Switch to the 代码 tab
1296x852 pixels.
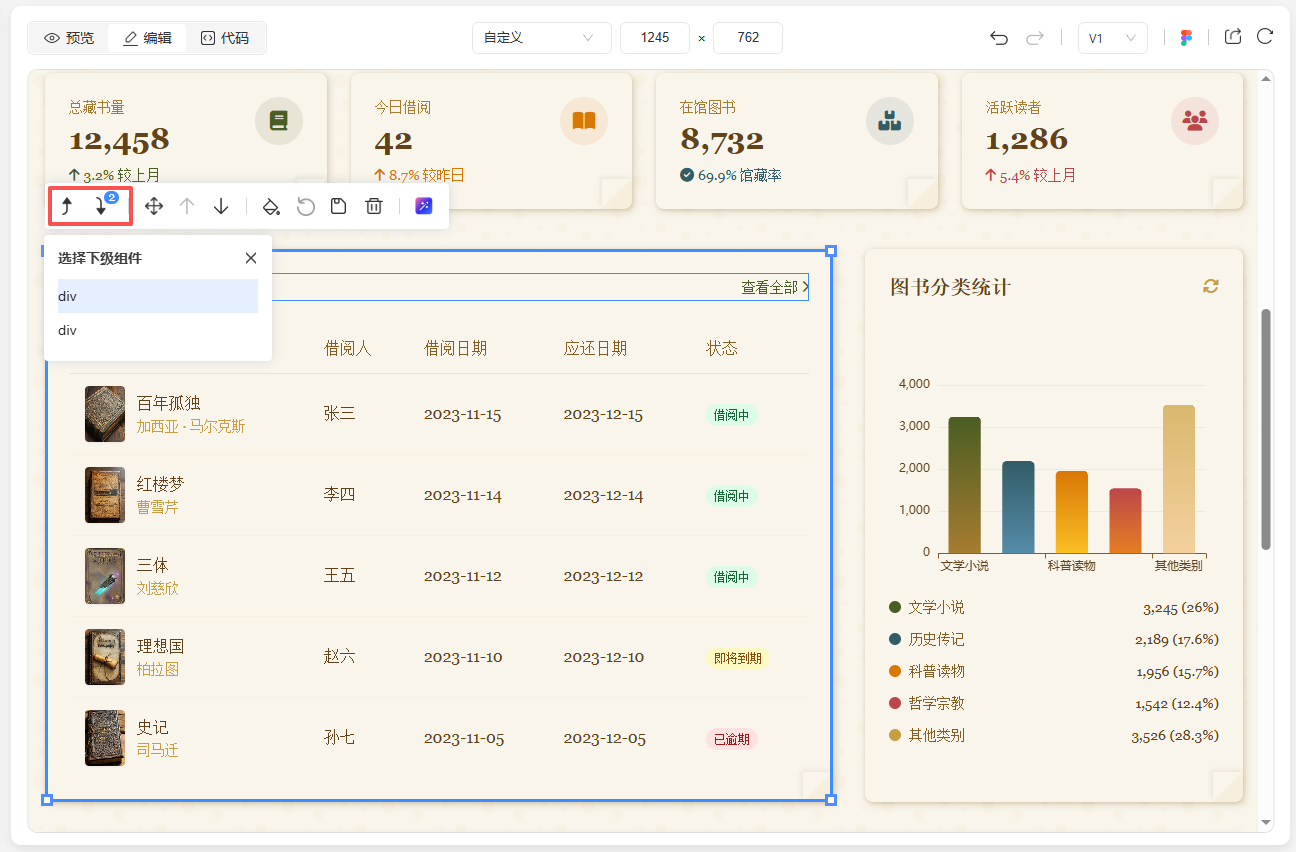point(224,38)
